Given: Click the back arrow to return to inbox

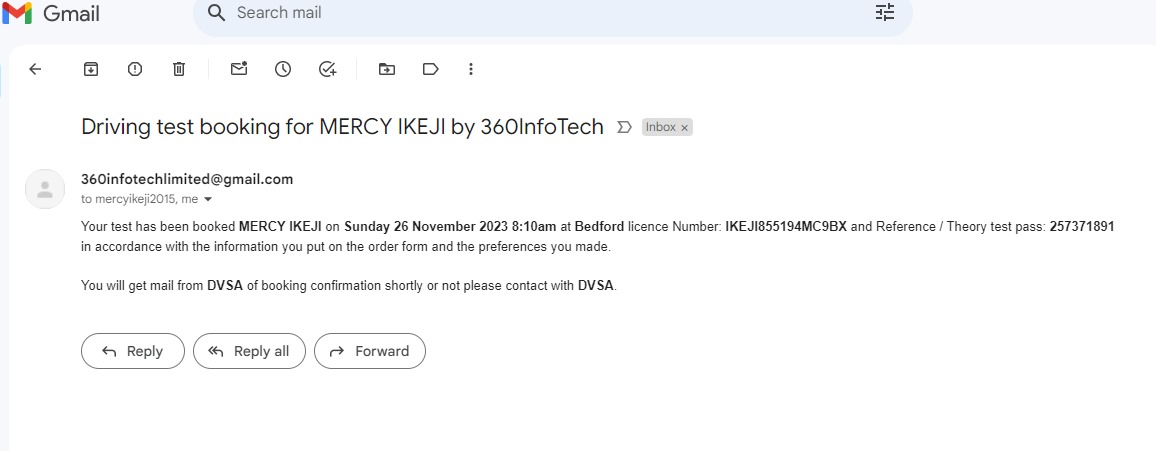Looking at the screenshot, I should (35, 69).
